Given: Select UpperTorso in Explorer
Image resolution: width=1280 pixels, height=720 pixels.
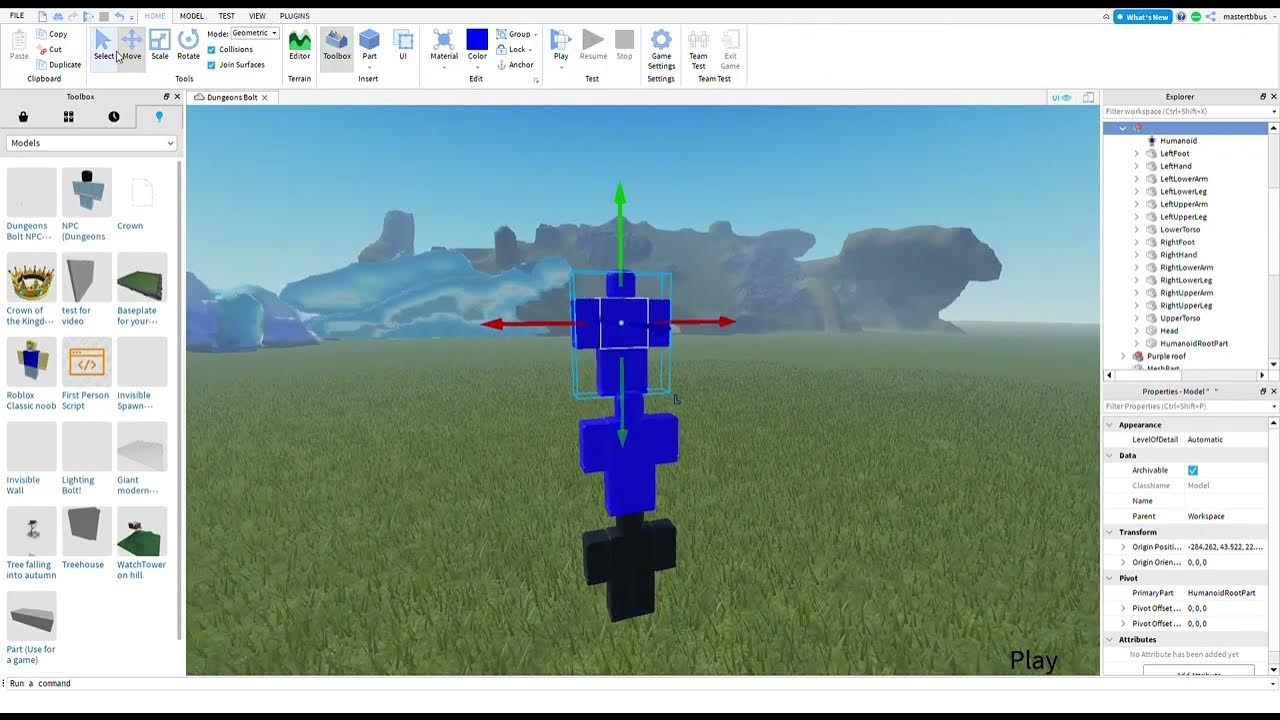Looking at the screenshot, I should pos(1180,318).
